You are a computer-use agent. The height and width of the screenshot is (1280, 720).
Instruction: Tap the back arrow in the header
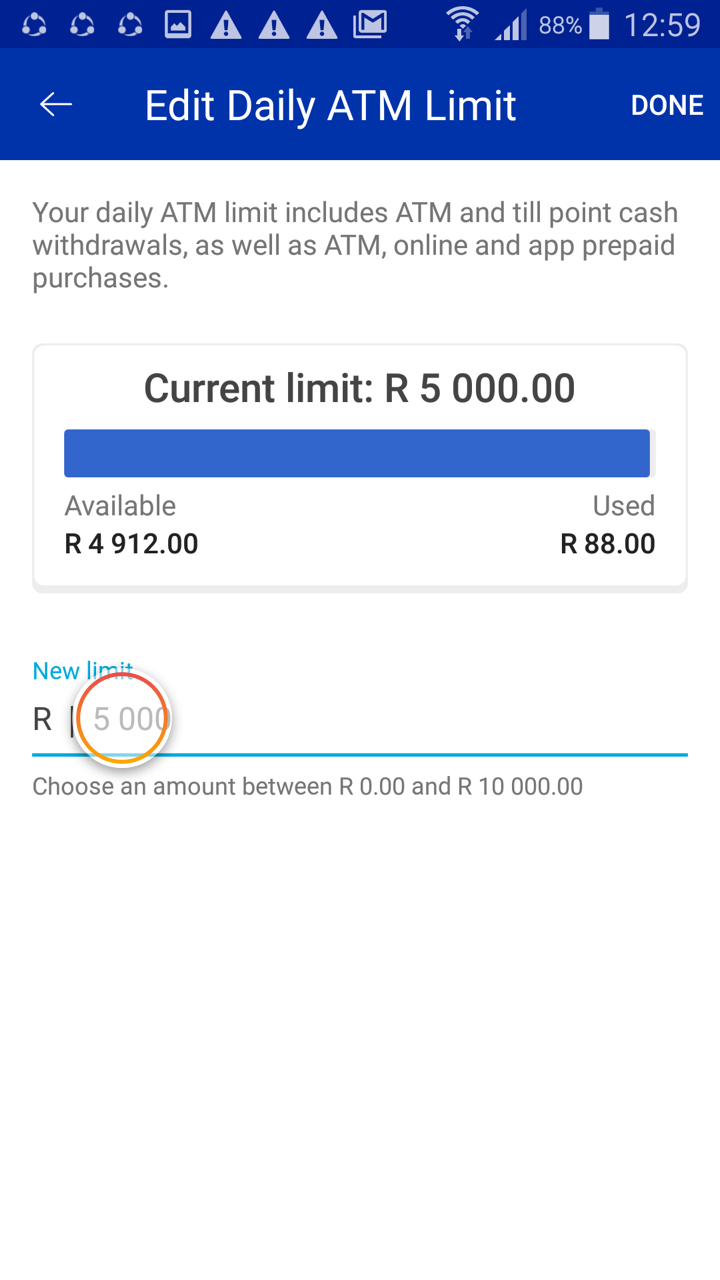[56, 105]
